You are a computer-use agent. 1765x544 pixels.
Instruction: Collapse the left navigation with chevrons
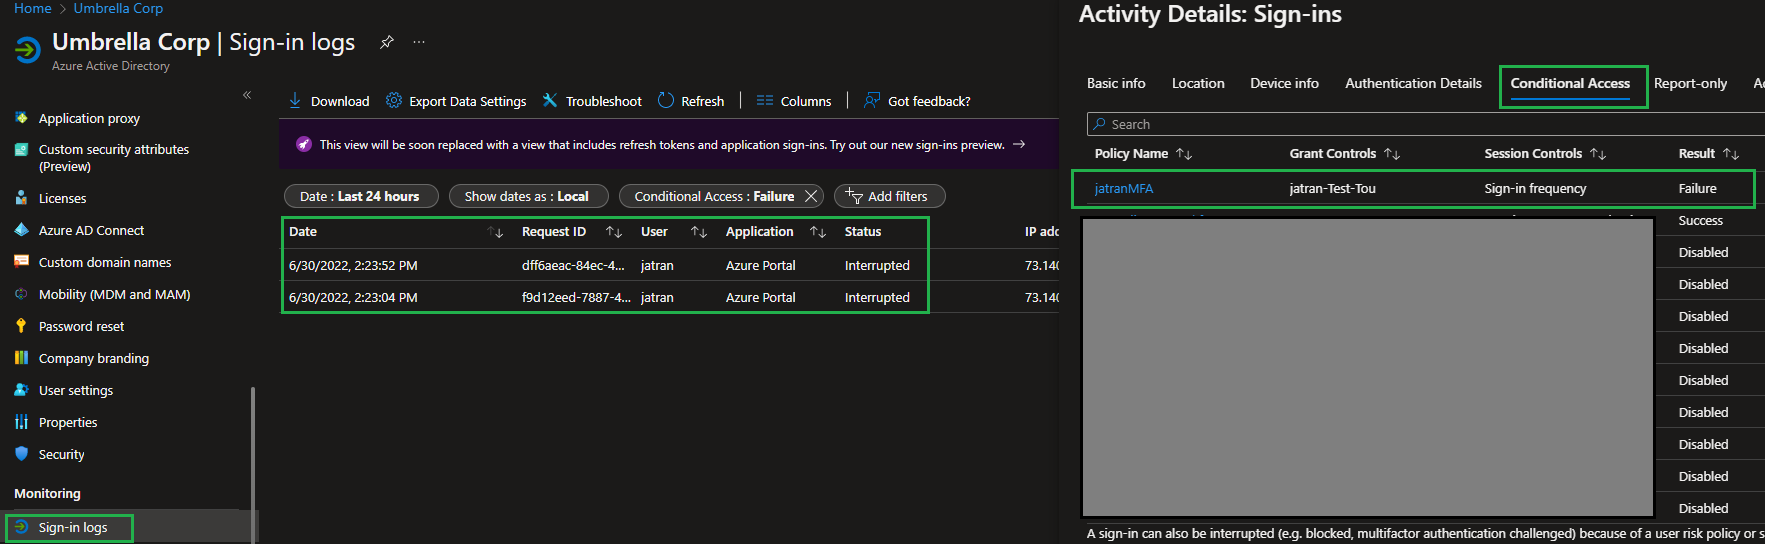pos(247,95)
